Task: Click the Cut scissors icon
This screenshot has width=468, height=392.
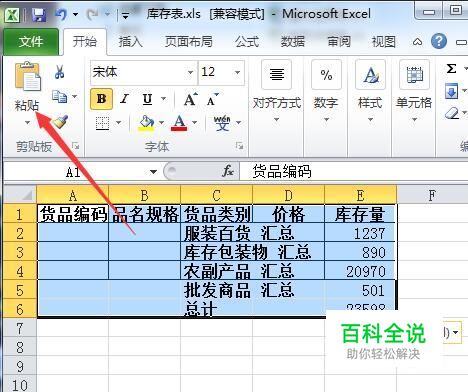Action: pos(59,72)
